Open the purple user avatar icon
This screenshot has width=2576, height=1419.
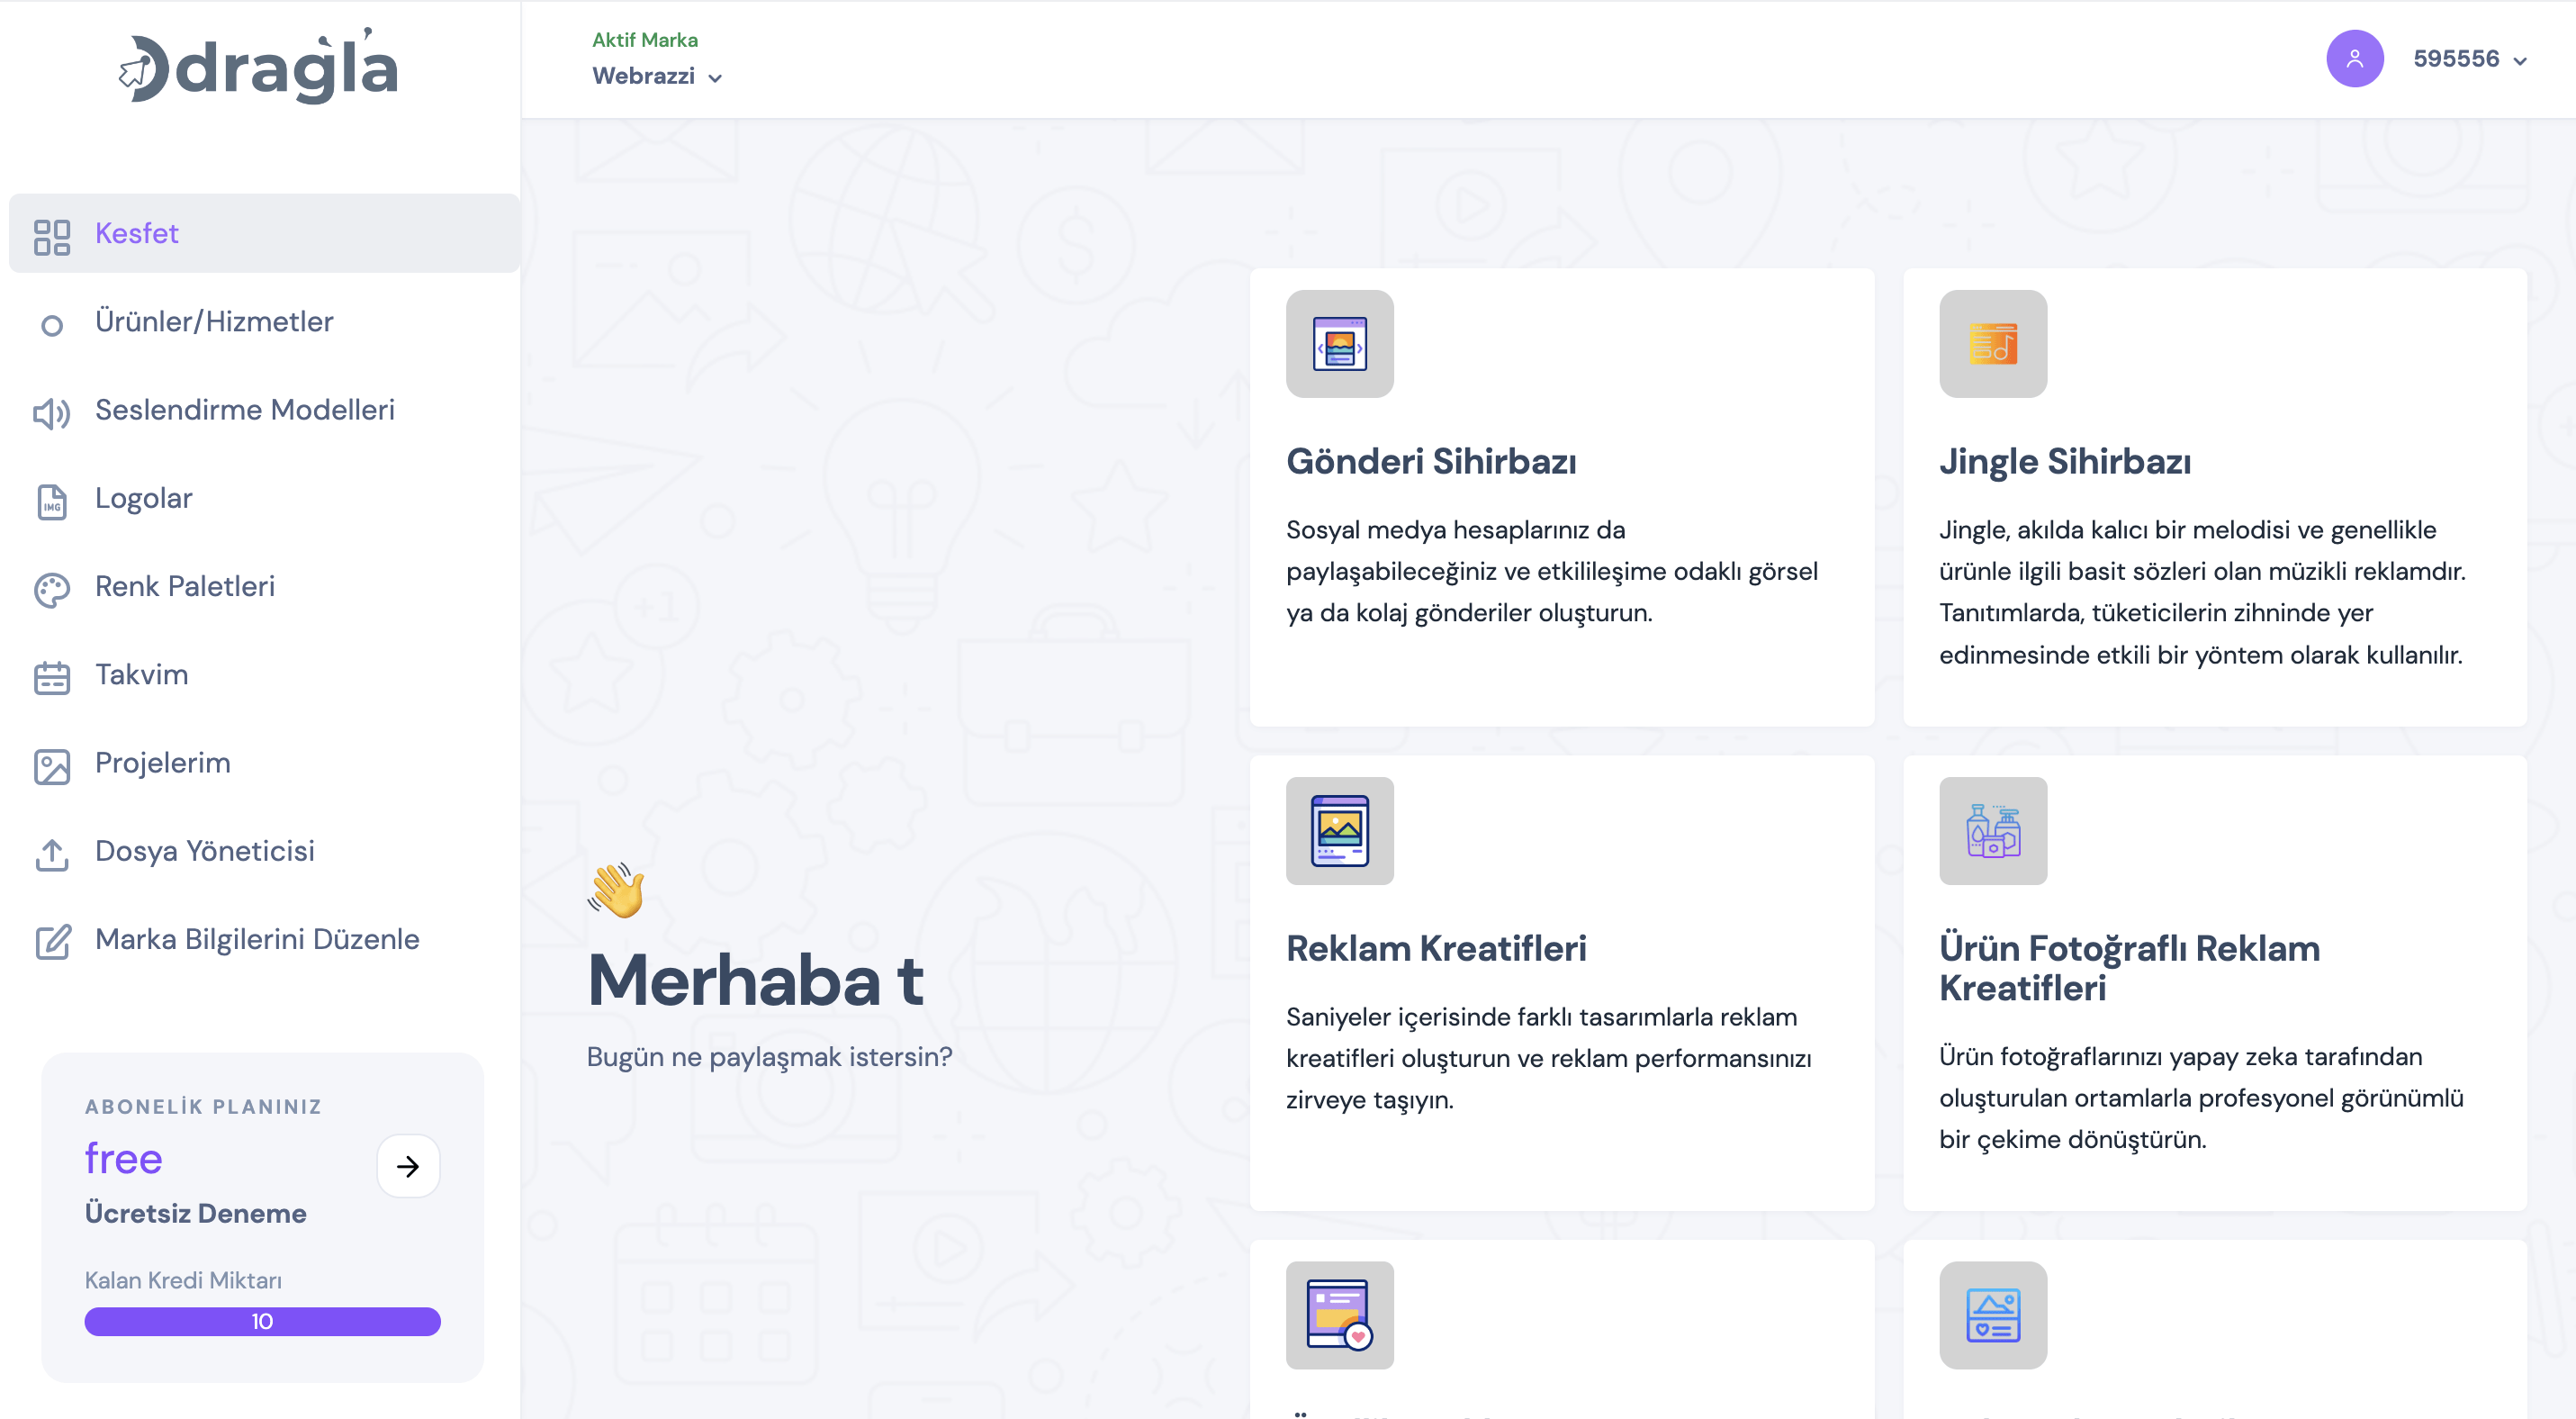[x=2354, y=59]
